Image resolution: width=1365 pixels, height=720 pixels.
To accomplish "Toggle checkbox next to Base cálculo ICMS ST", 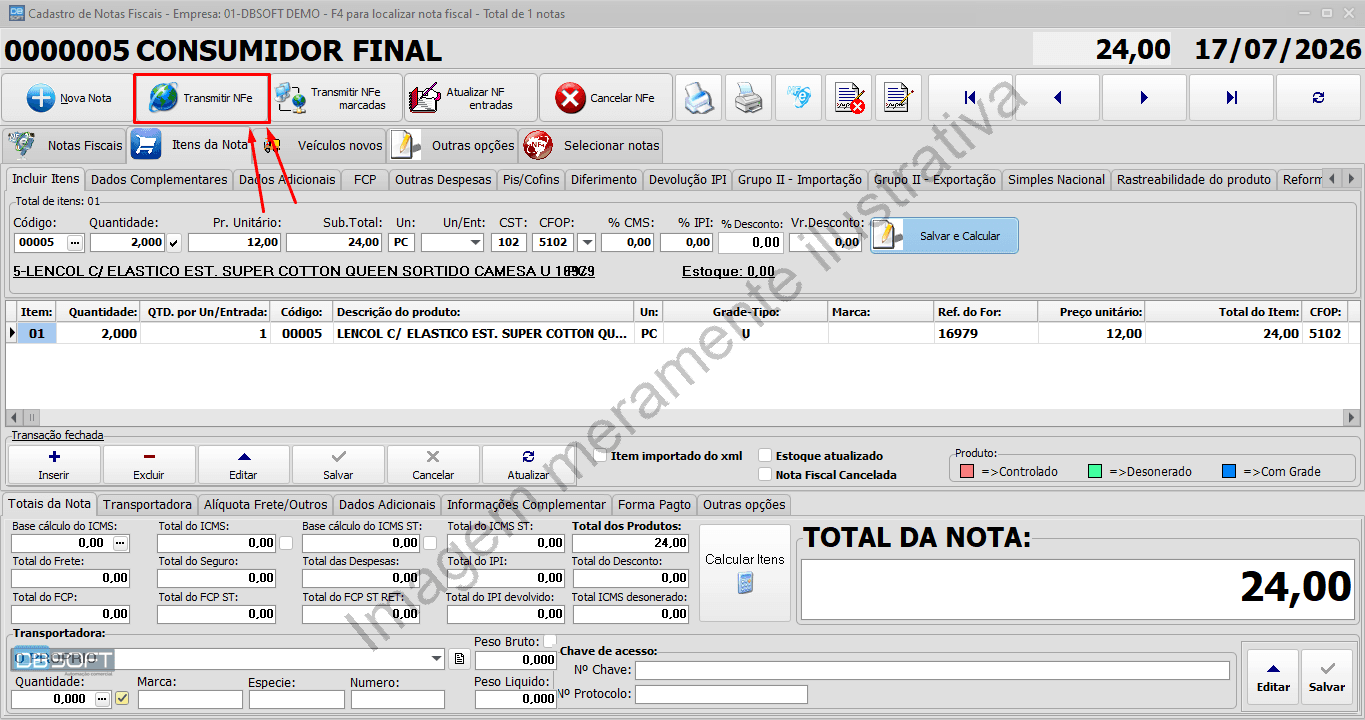I will (430, 543).
